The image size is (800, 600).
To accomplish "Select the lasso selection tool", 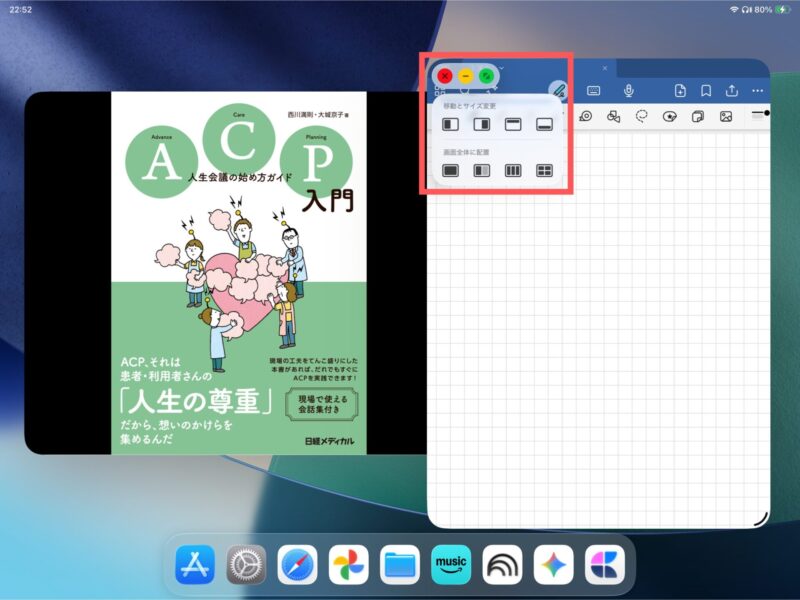I will (x=642, y=116).
